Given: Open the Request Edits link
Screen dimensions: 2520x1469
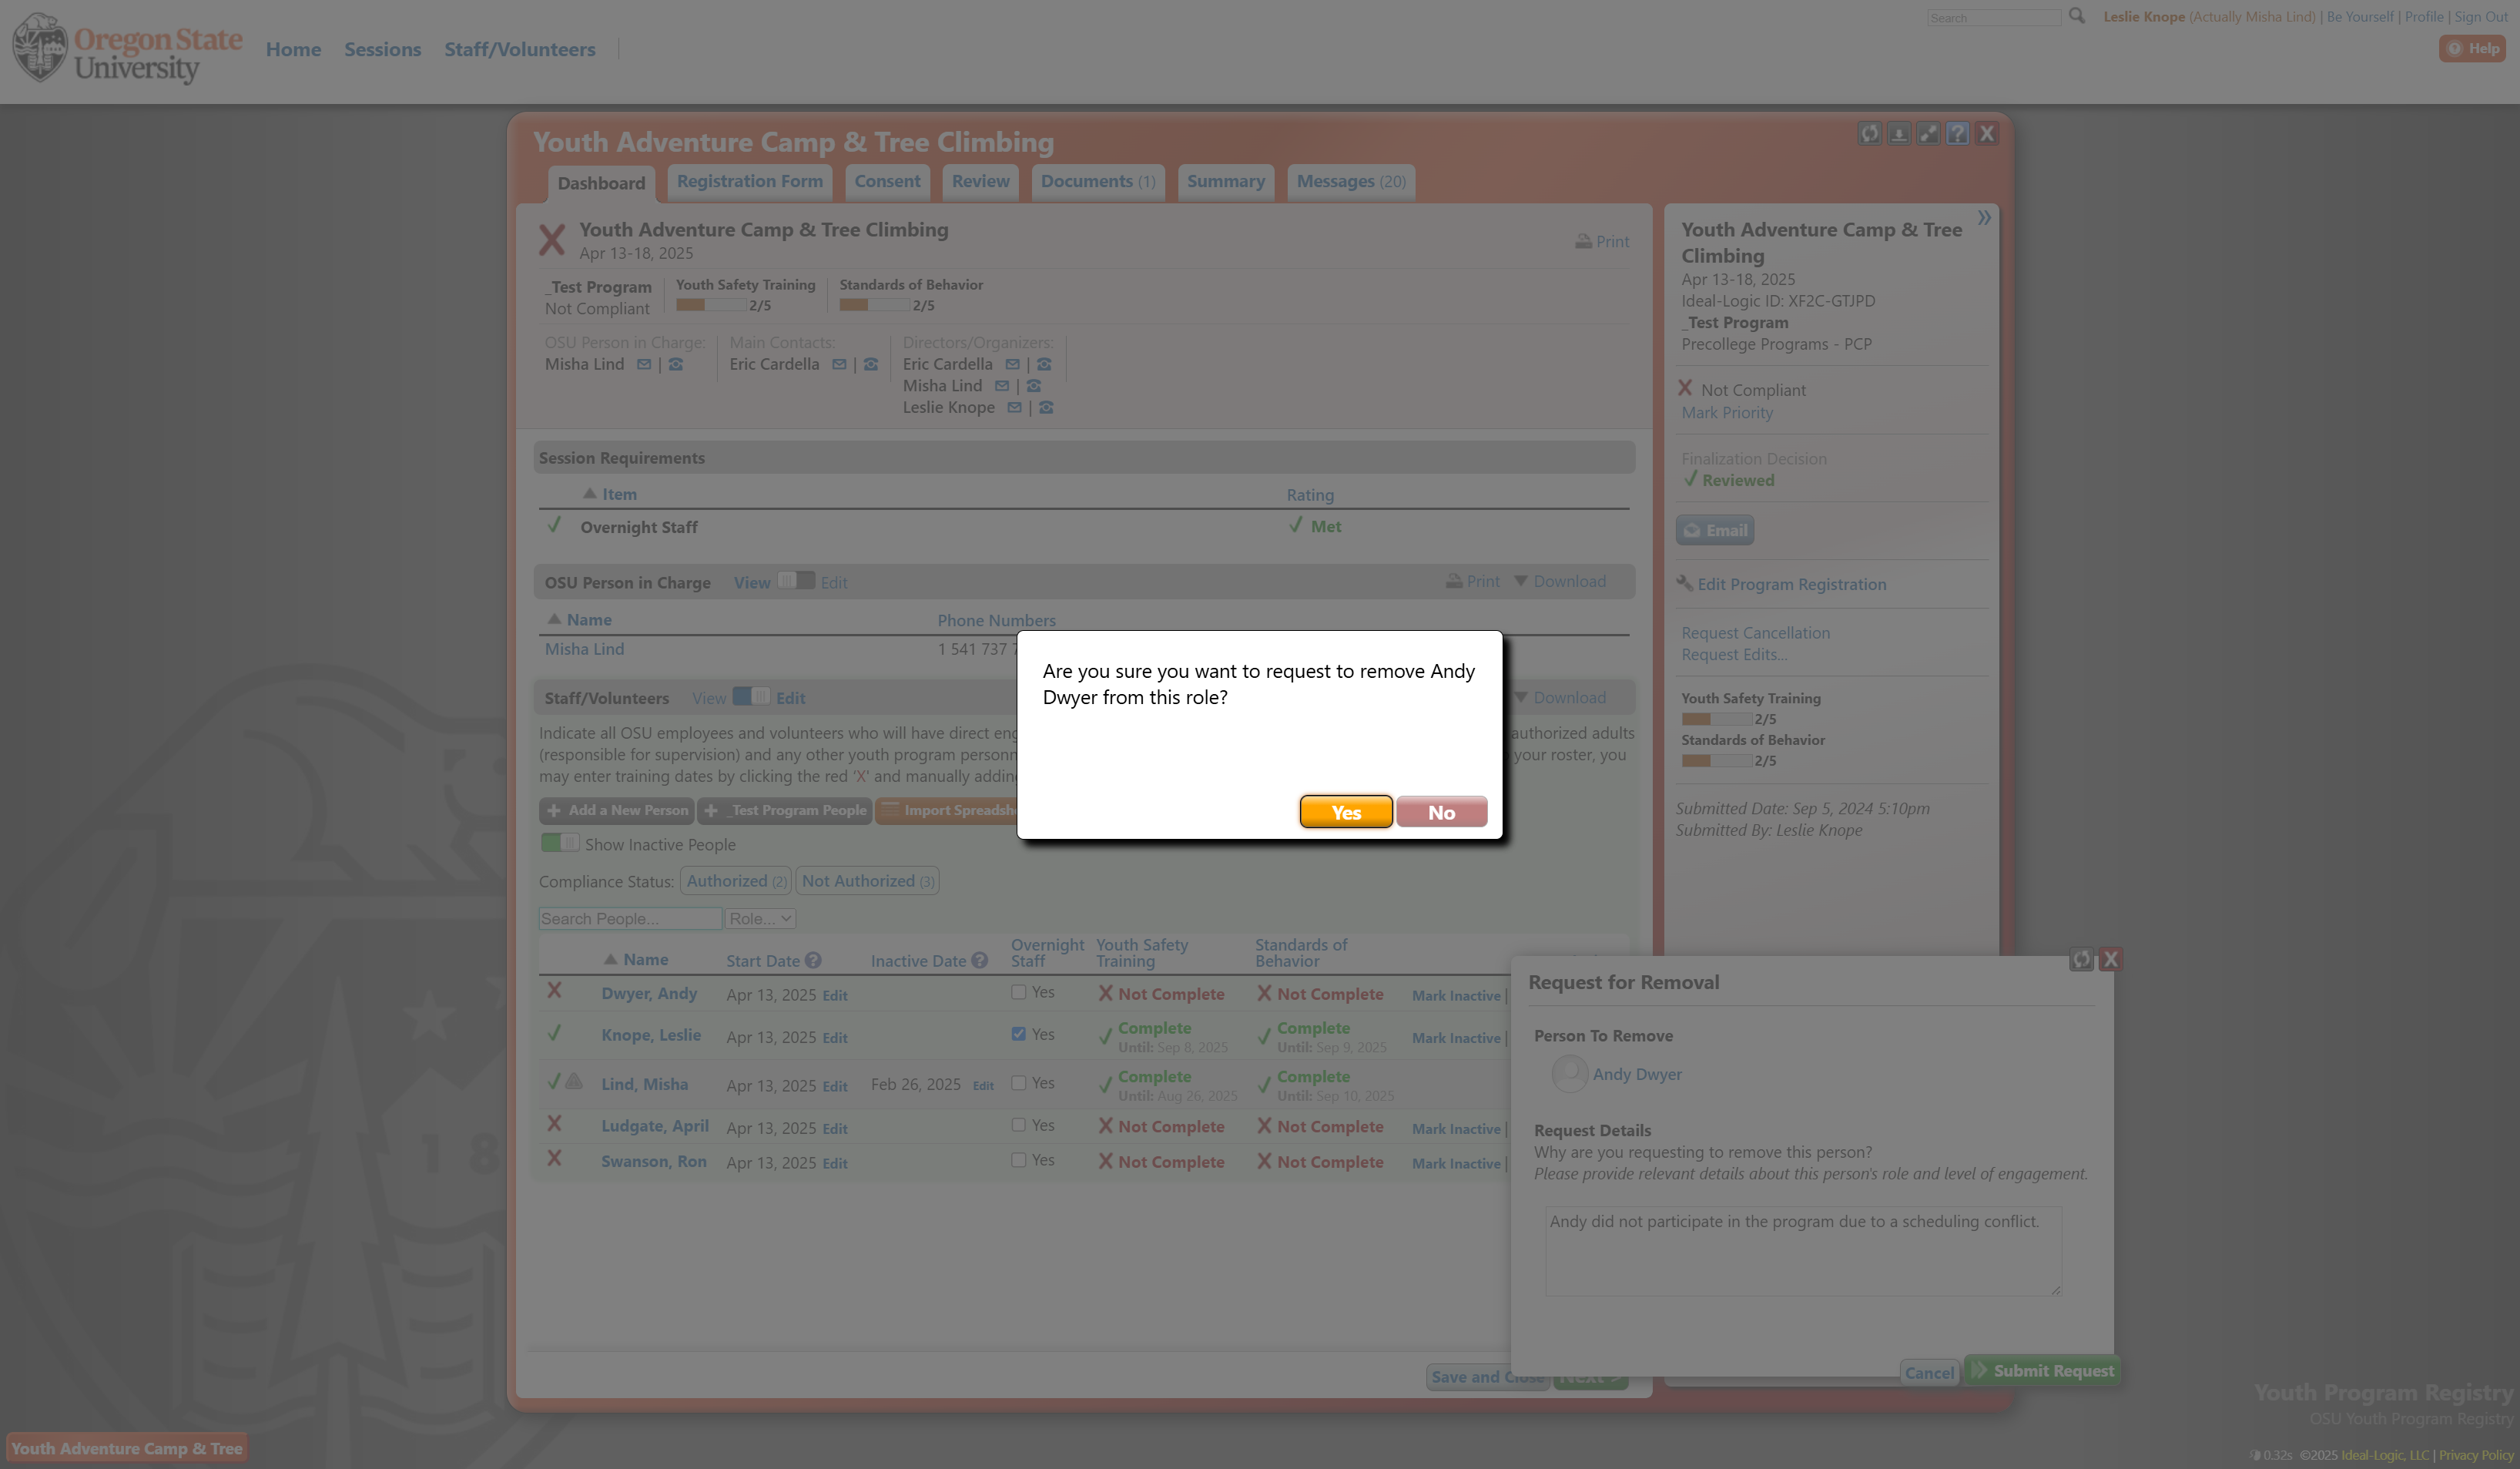Looking at the screenshot, I should pyautogui.click(x=1733, y=655).
